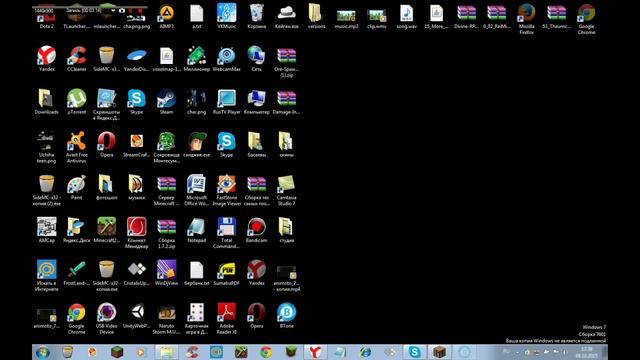Viewport: 640px width, 360px height.
Task: Launch Avast Free Antivirus
Action: point(77,147)
